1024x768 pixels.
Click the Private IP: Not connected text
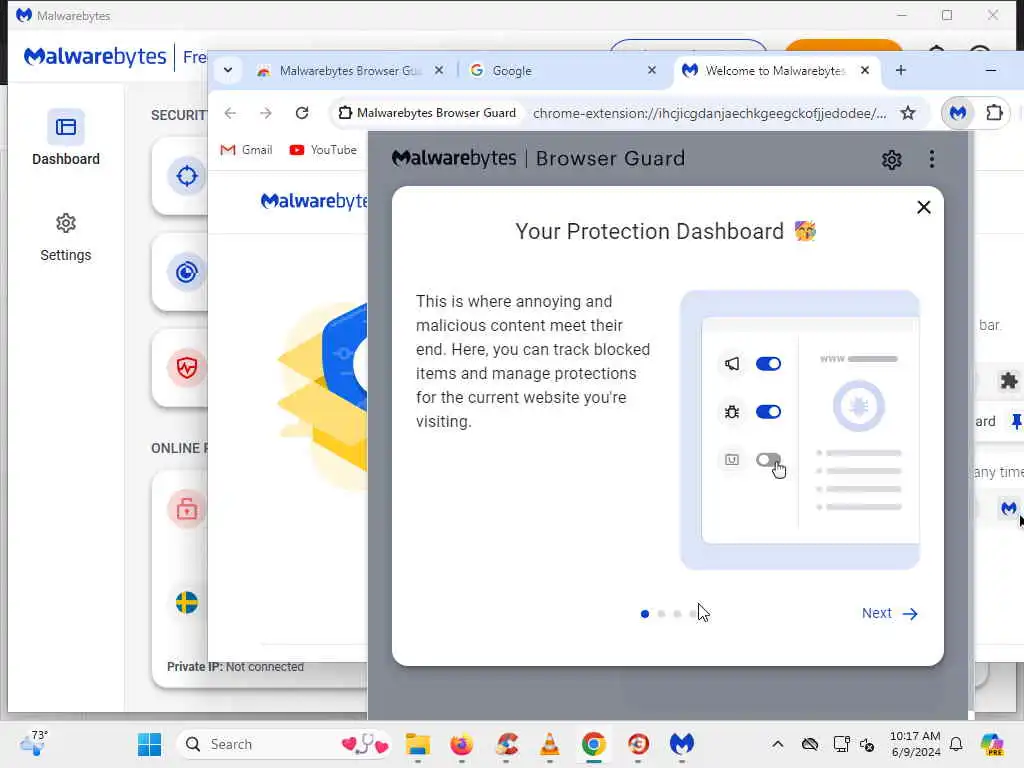[x=235, y=667]
